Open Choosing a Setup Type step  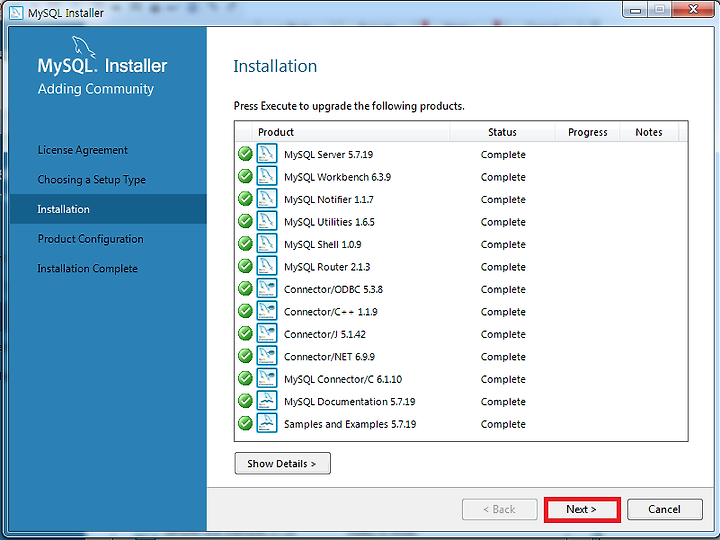pyautogui.click(x=92, y=180)
